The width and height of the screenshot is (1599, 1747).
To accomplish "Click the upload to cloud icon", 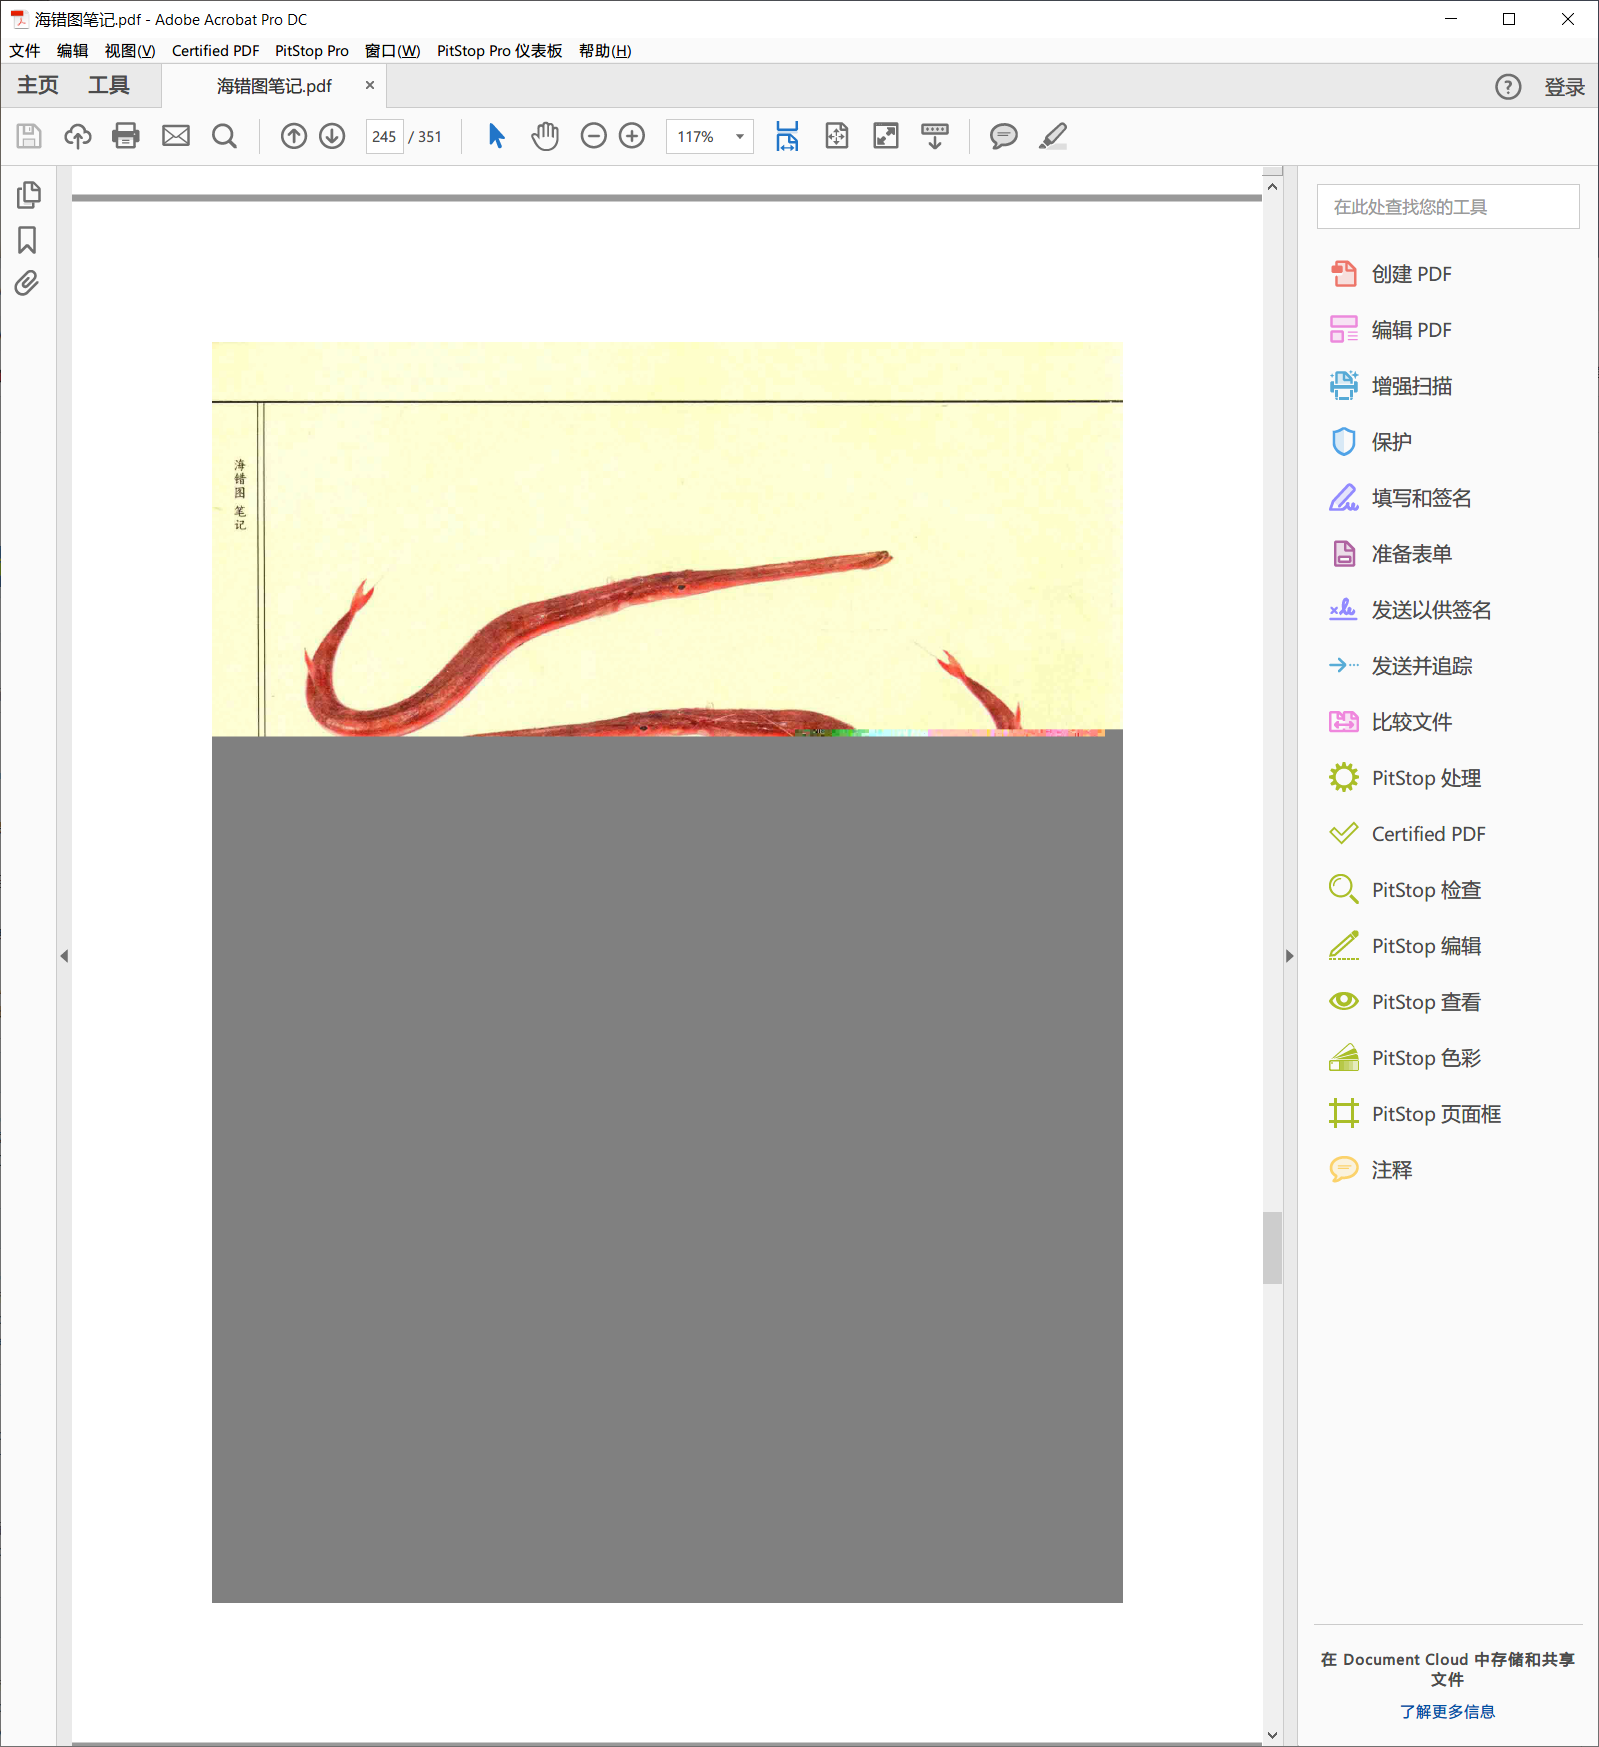I will (78, 136).
